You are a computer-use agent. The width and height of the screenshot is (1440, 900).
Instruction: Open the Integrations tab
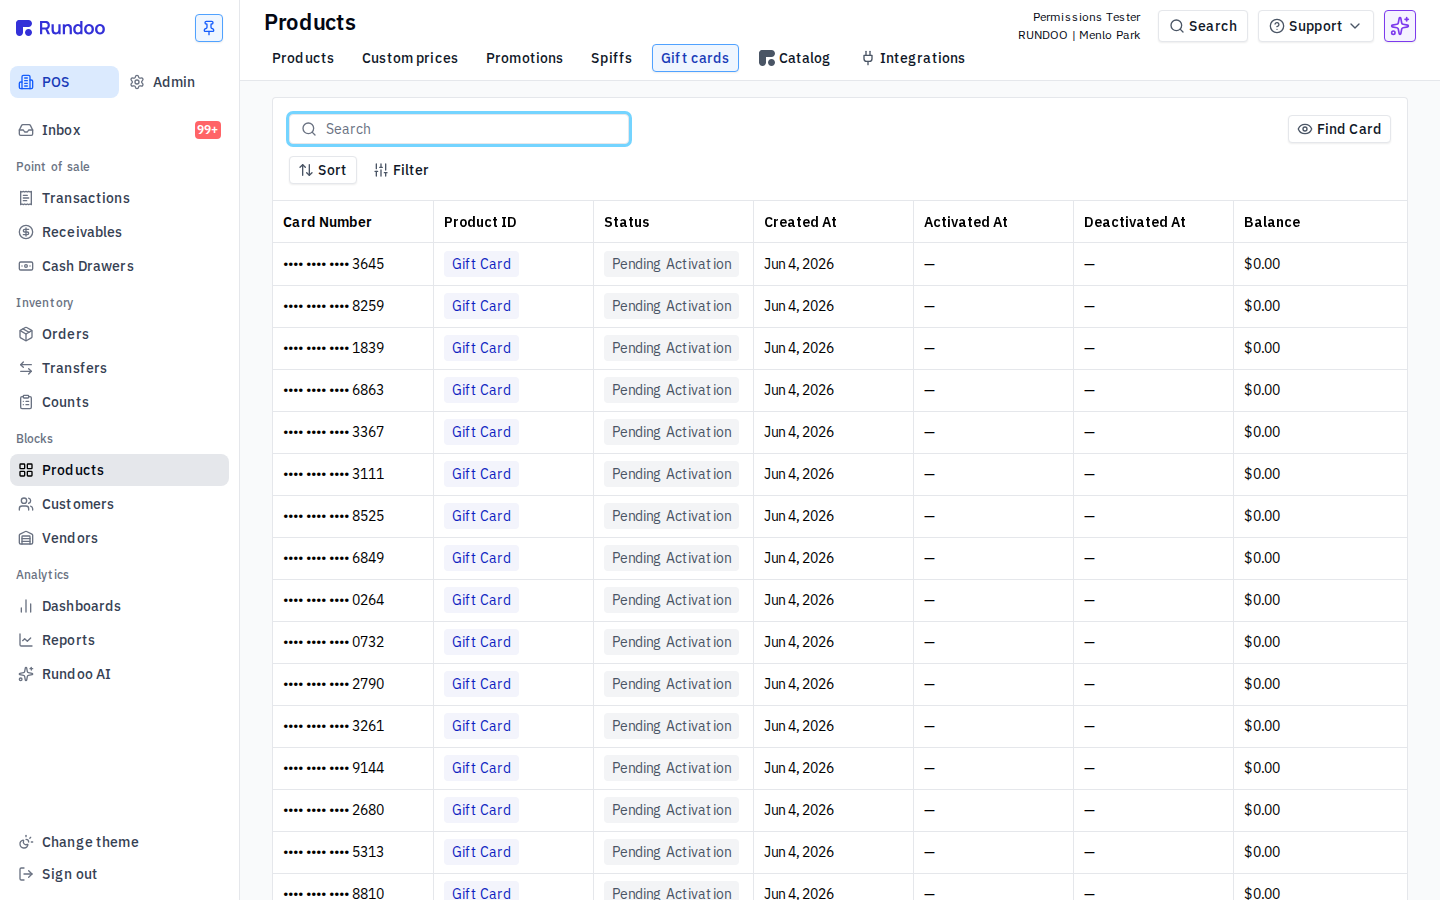[x=913, y=58]
